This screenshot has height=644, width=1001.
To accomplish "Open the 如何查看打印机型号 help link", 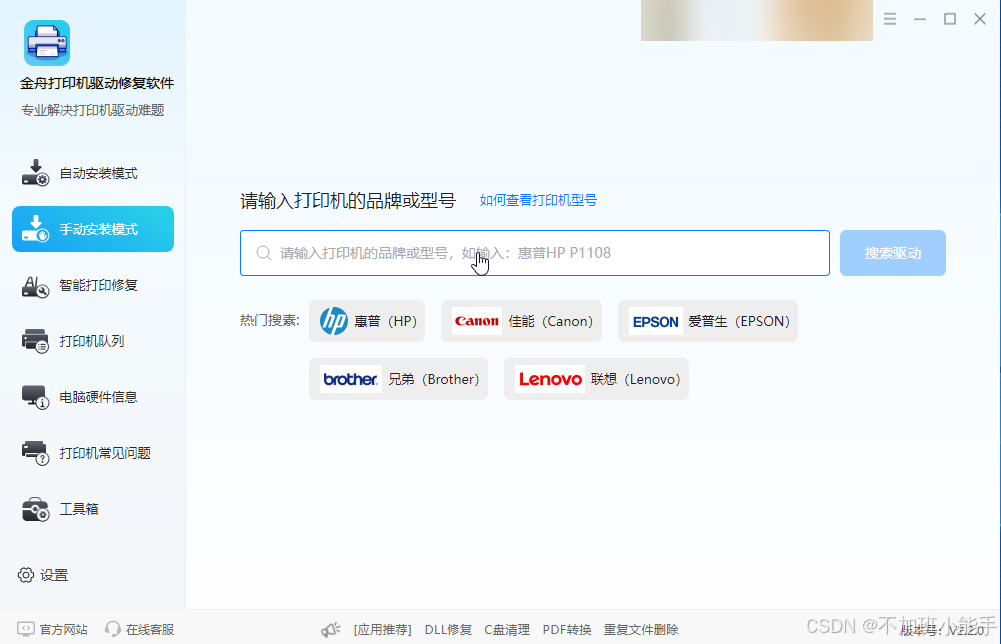I will coord(538,200).
